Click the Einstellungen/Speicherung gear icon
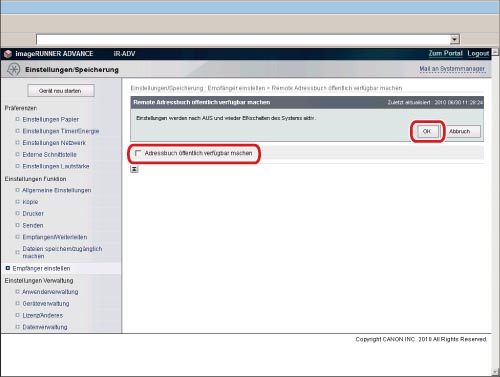This screenshot has height=377, width=500. click(14, 69)
